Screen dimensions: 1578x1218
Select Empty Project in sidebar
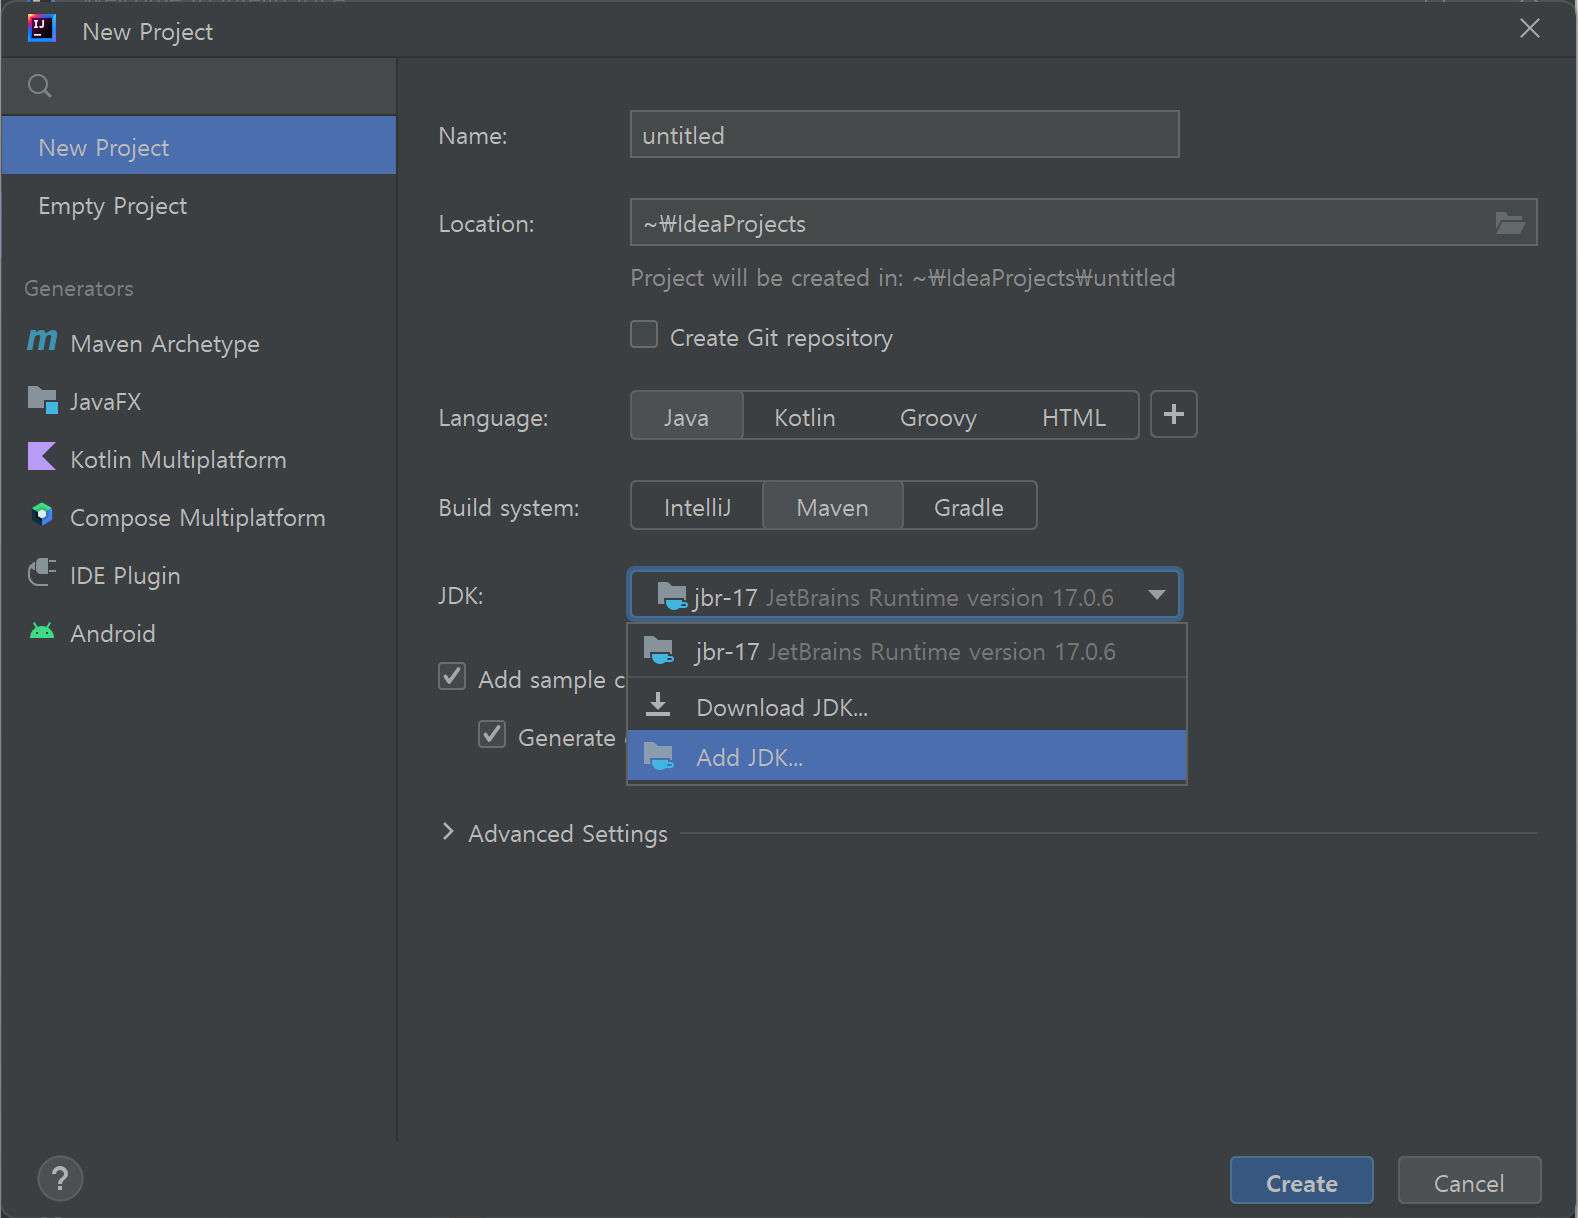tap(199, 204)
